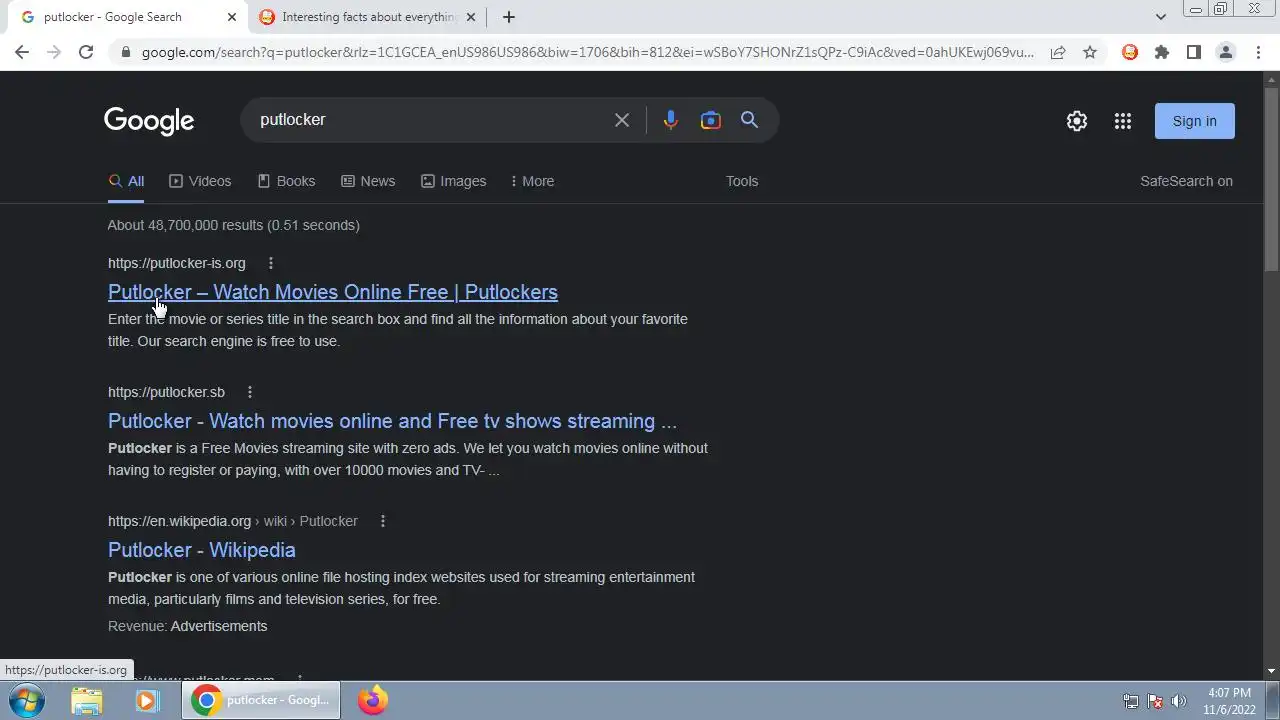Click inside the Google search box
The width and height of the screenshot is (1280, 720).
point(430,120)
